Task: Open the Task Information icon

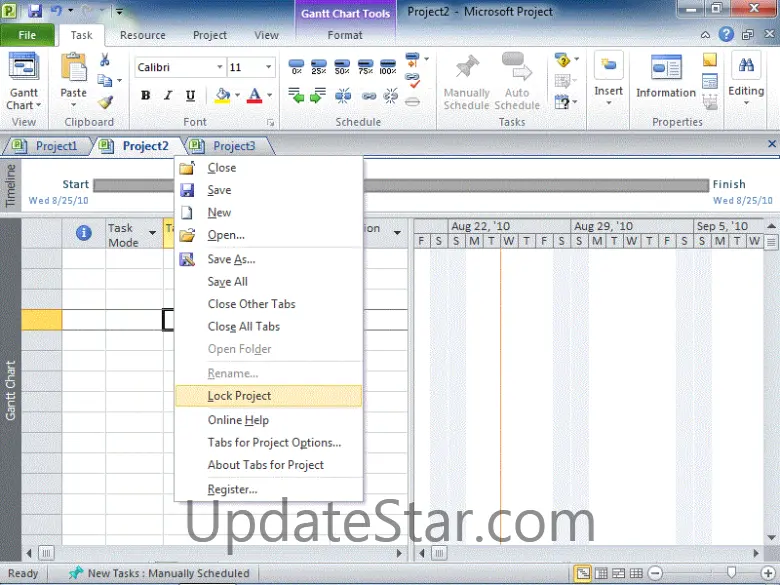Action: (666, 67)
